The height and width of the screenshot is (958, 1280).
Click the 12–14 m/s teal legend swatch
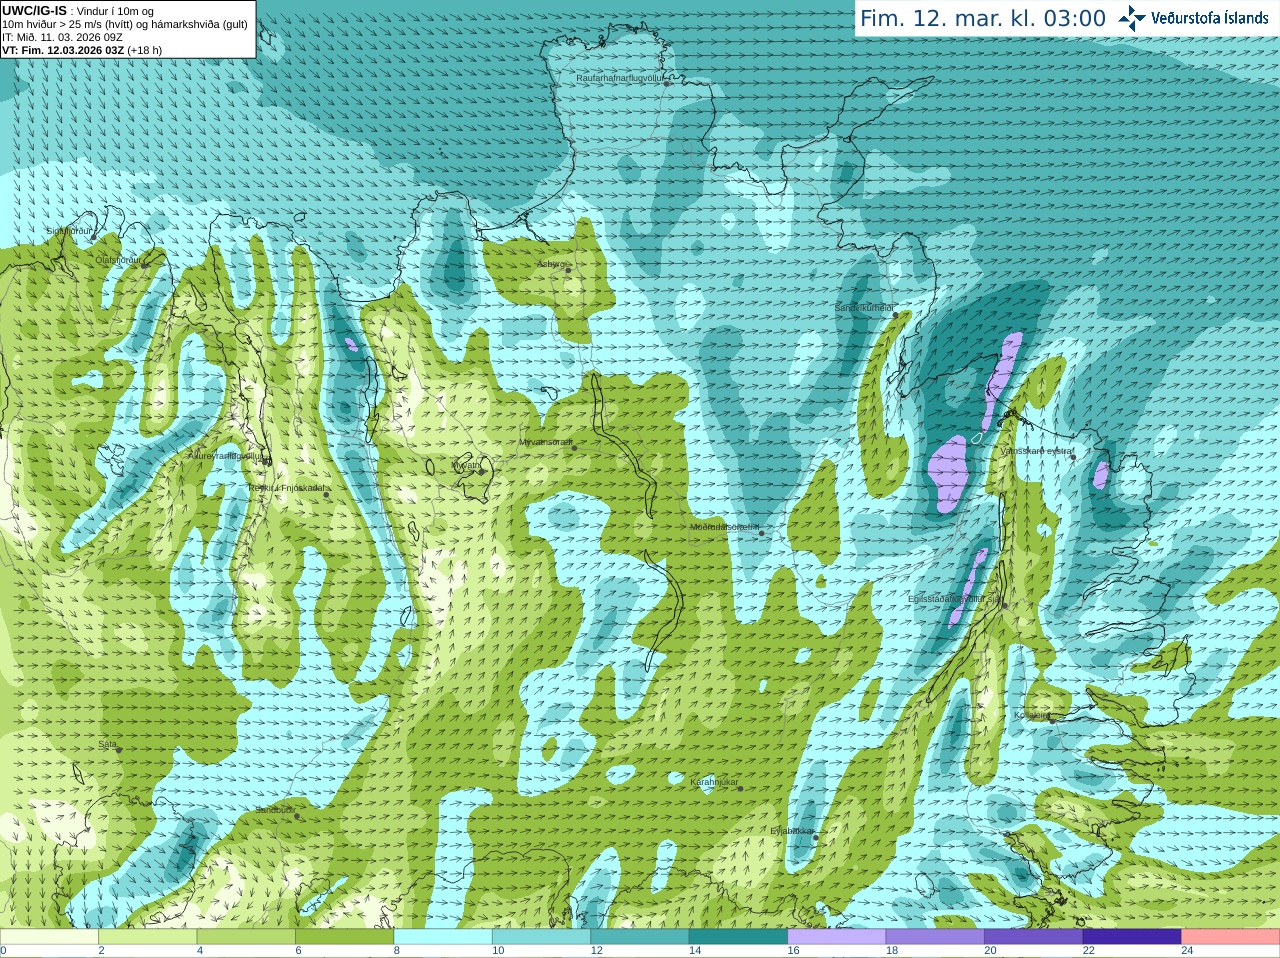pos(640,937)
